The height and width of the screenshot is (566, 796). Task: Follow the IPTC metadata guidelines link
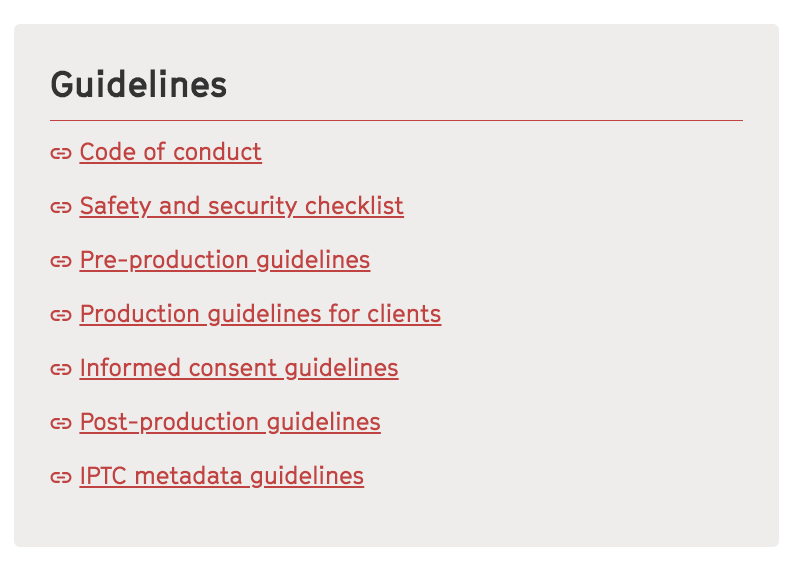tap(222, 476)
